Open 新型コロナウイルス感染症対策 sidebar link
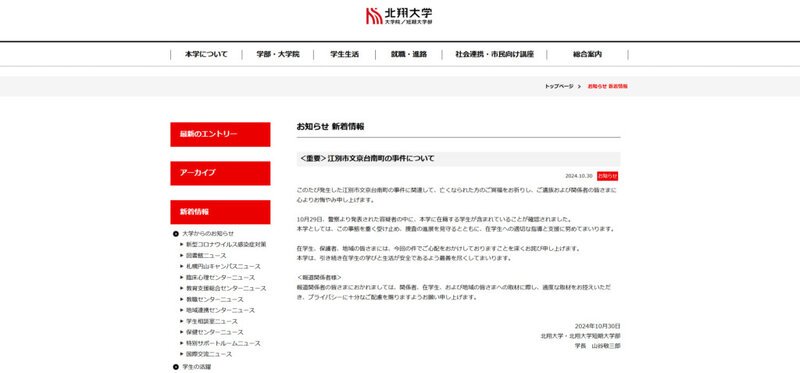800x373 pixels. (x=226, y=244)
